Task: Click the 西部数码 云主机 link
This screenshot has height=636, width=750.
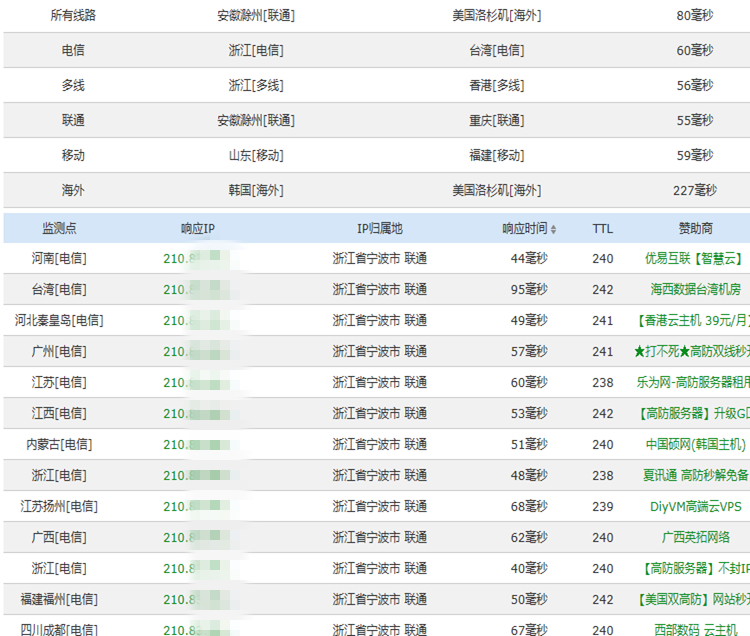Action: pyautogui.click(x=695, y=630)
